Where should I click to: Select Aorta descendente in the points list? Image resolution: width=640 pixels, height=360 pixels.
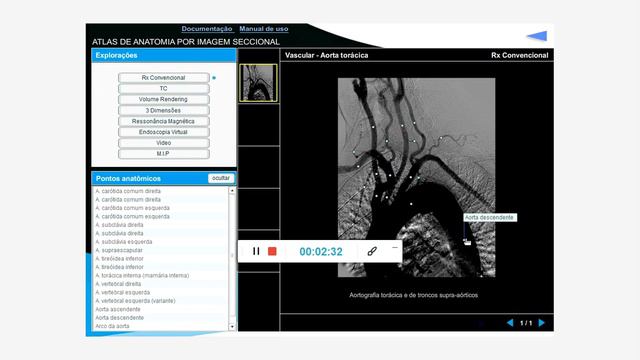(x=120, y=318)
